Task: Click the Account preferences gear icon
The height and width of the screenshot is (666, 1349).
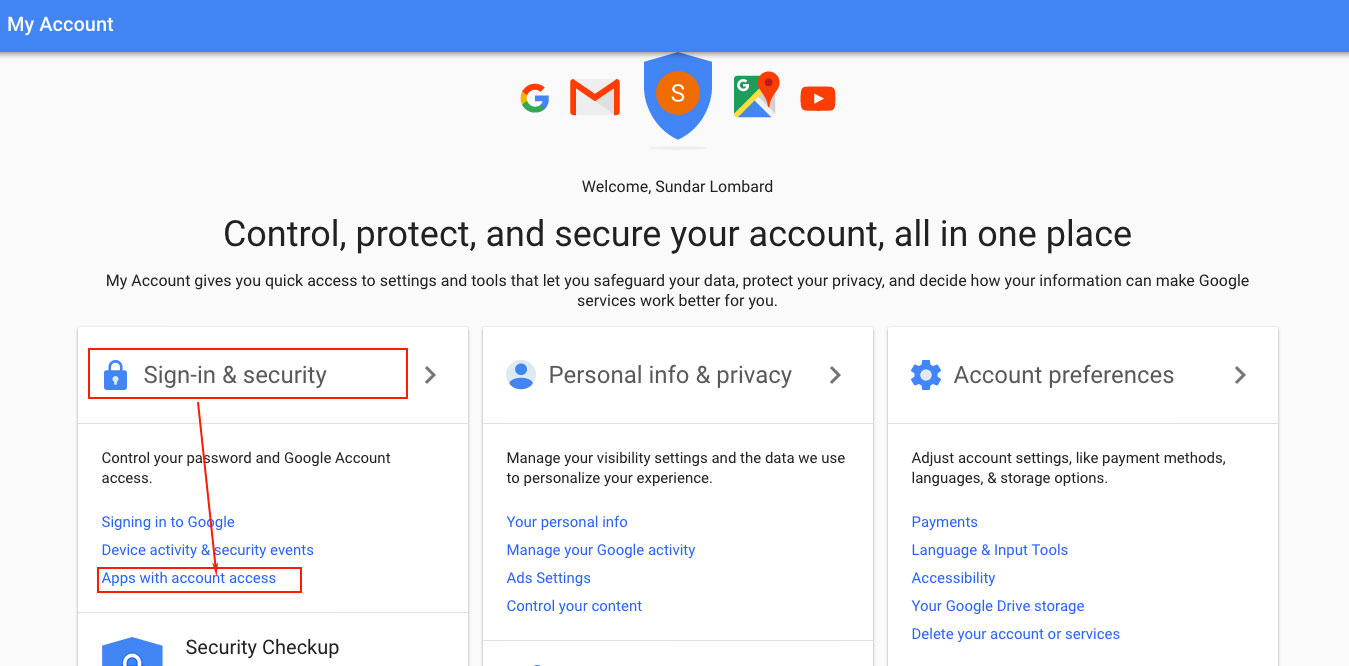Action: (926, 375)
